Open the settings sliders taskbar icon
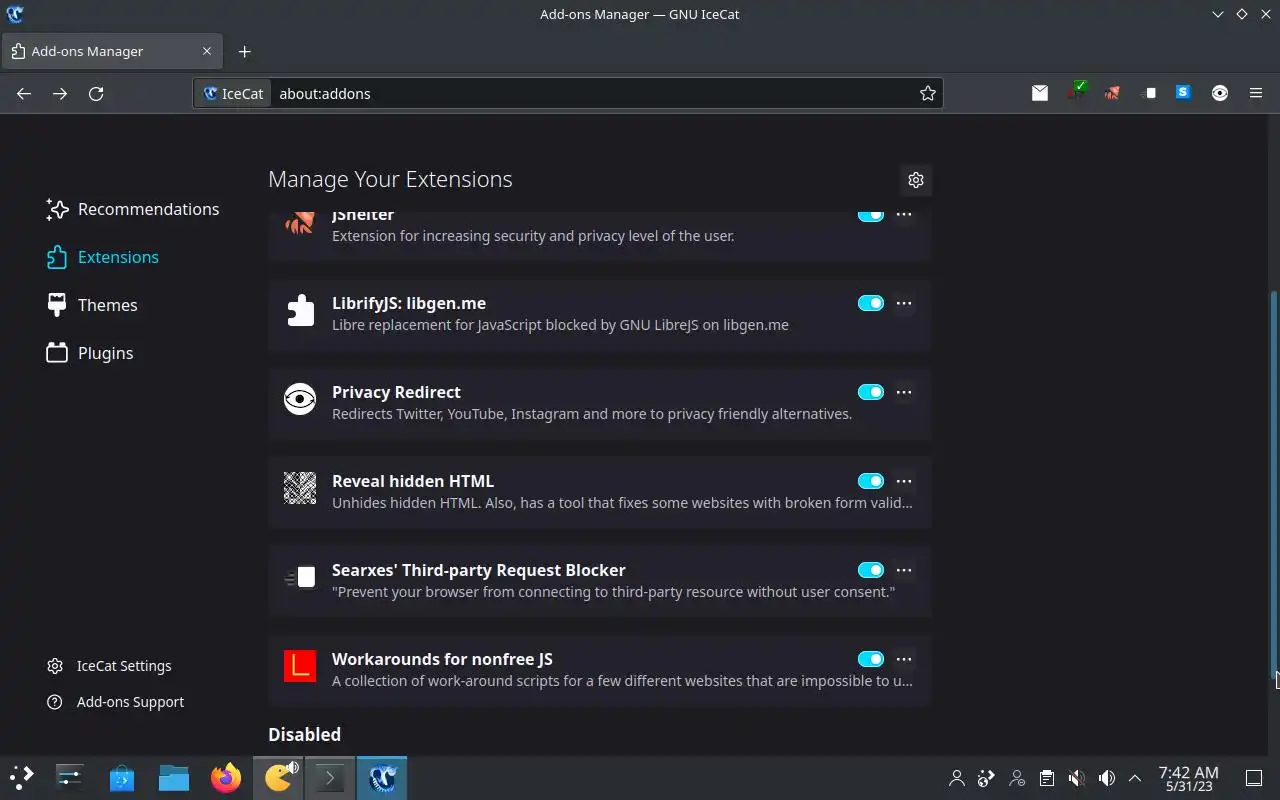This screenshot has width=1280, height=800. tap(70, 777)
